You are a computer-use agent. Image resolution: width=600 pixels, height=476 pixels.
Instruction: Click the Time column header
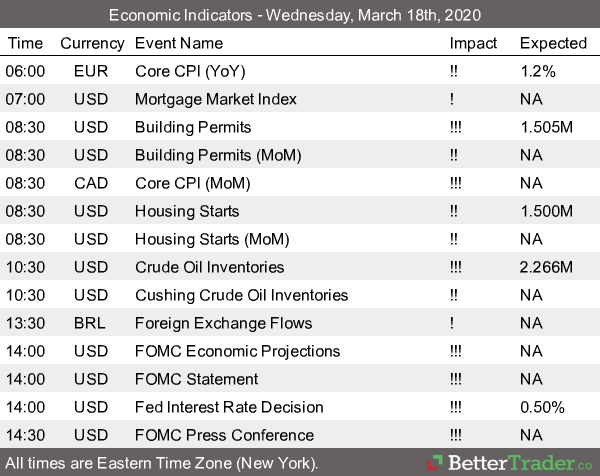[x=25, y=43]
